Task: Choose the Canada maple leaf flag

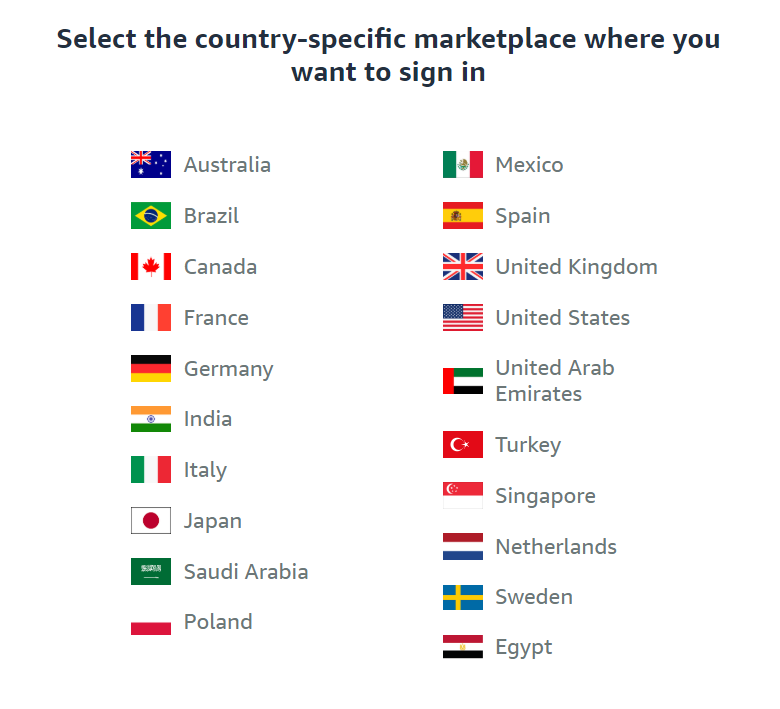Action: tap(151, 267)
